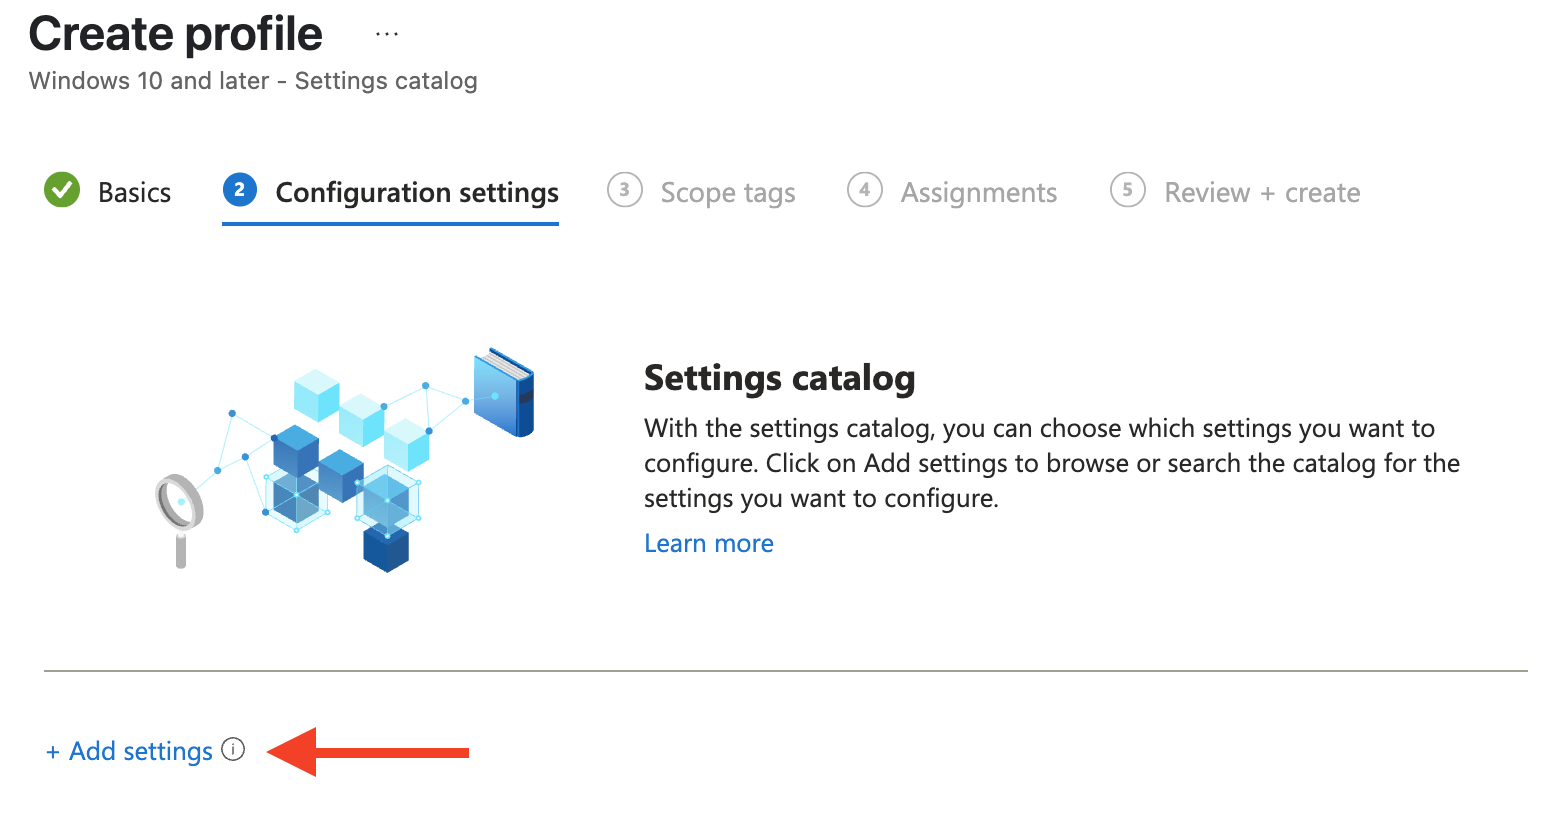The width and height of the screenshot is (1552, 830).
Task: Select the Assignments step
Action: click(x=979, y=191)
